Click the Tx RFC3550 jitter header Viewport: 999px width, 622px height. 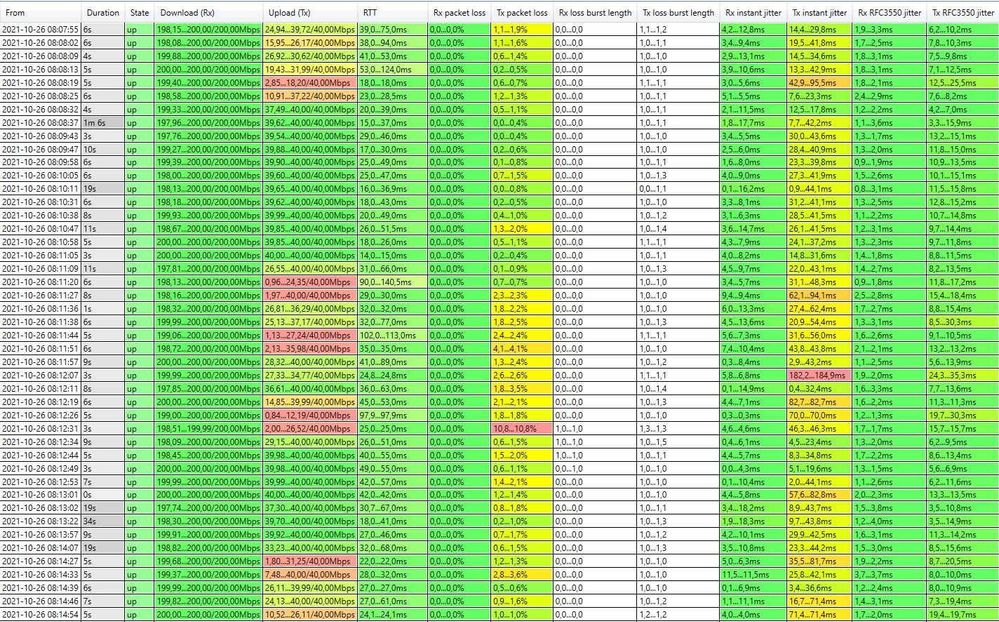tap(963, 12)
